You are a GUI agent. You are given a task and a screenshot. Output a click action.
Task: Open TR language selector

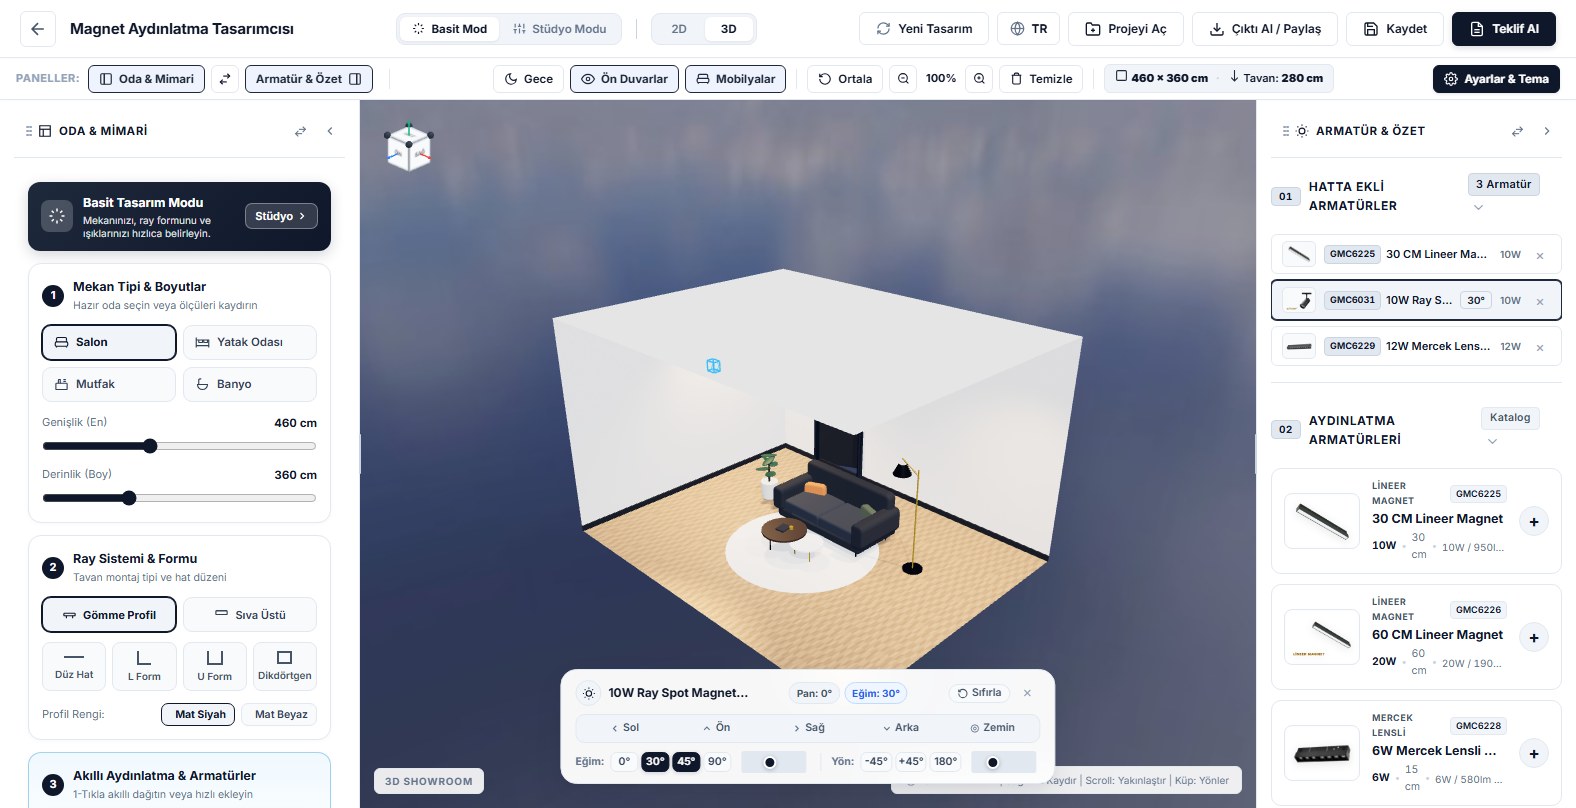click(x=1028, y=29)
